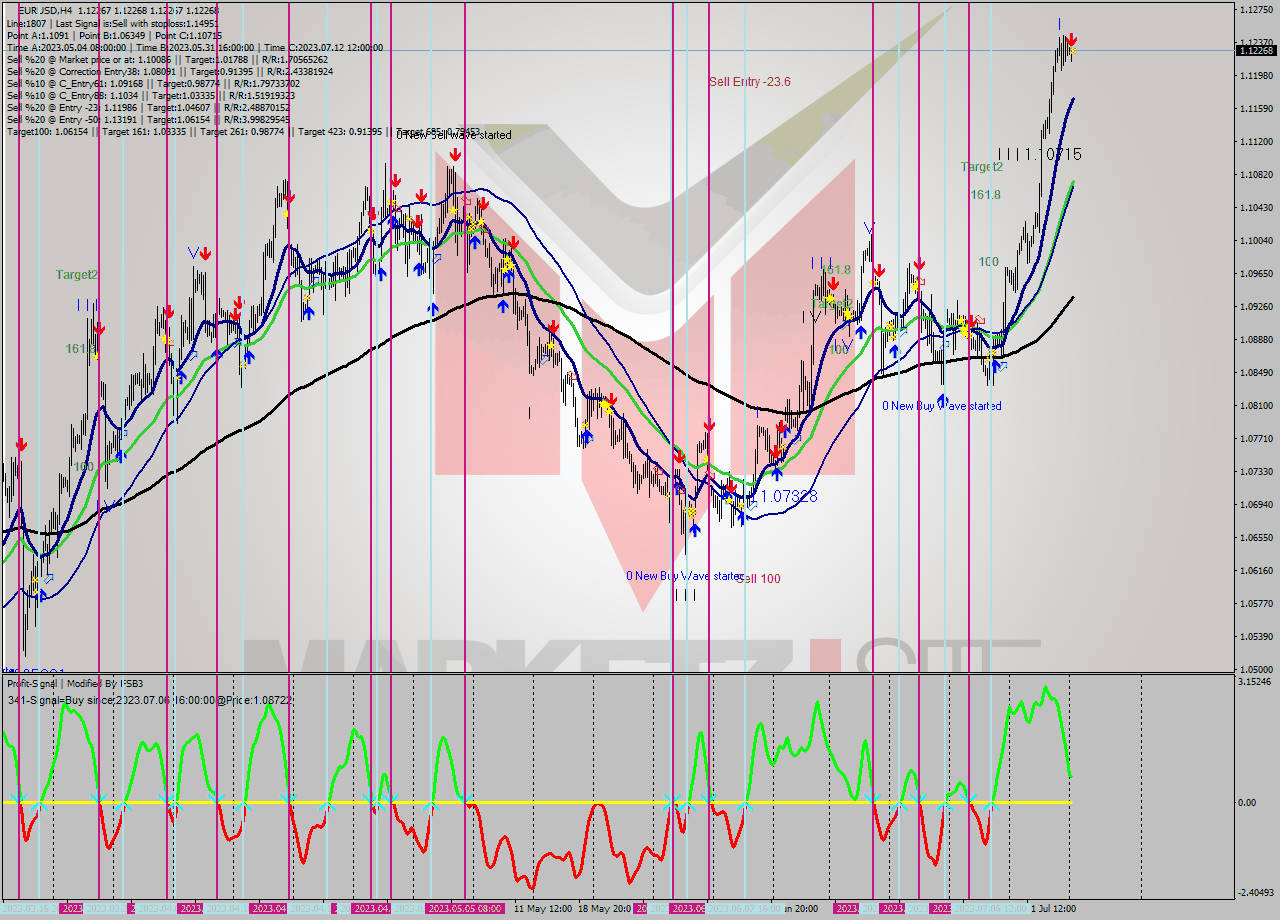Click the green '161.8' level below the right Target2
Image resolution: width=1280 pixels, height=920 pixels.
pos(985,195)
